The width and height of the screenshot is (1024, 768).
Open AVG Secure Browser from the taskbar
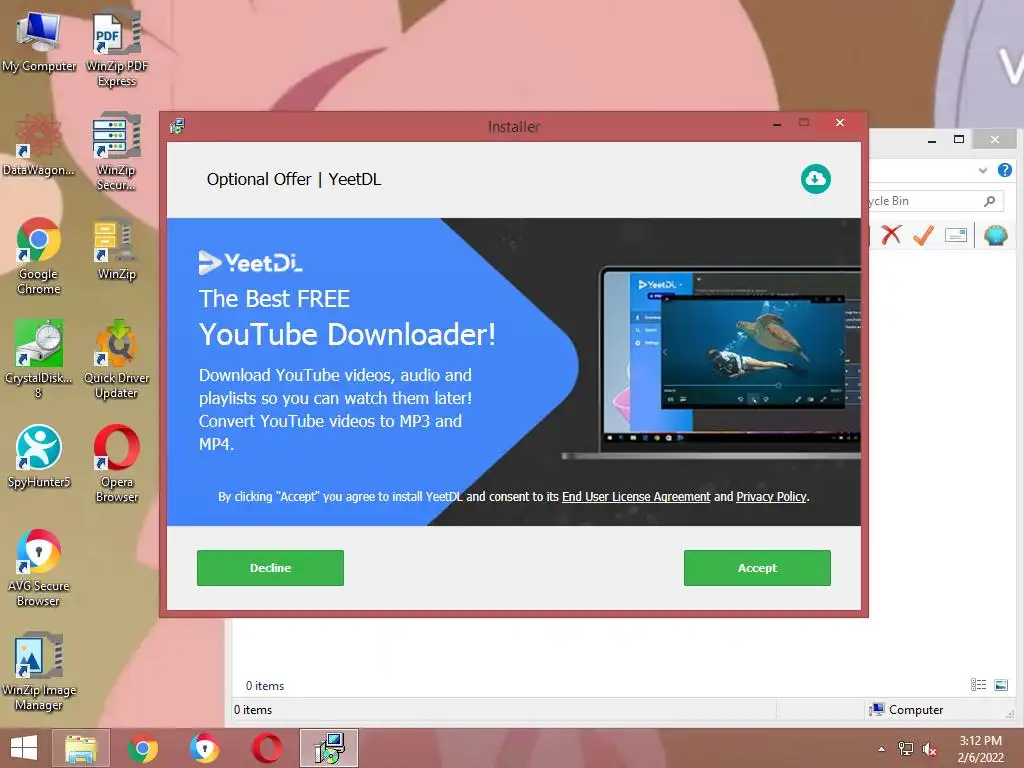pyautogui.click(x=204, y=748)
